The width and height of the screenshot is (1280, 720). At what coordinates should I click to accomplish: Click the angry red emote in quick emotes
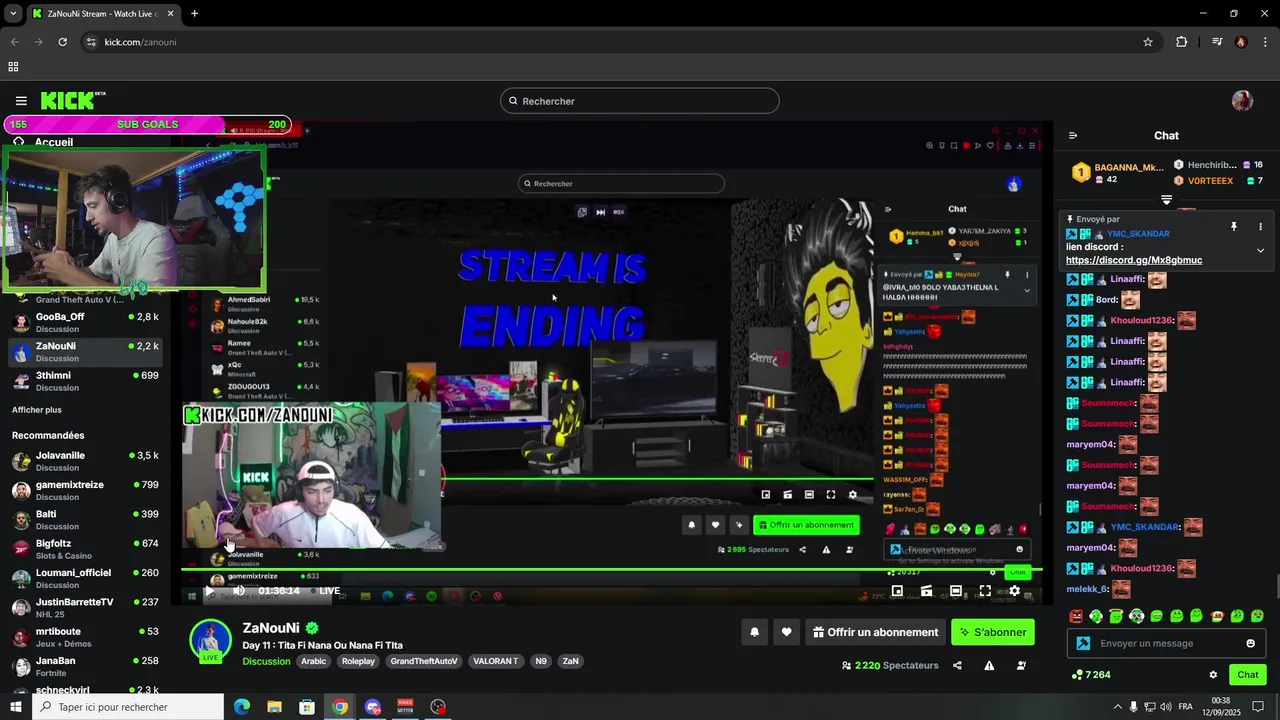point(1076,616)
